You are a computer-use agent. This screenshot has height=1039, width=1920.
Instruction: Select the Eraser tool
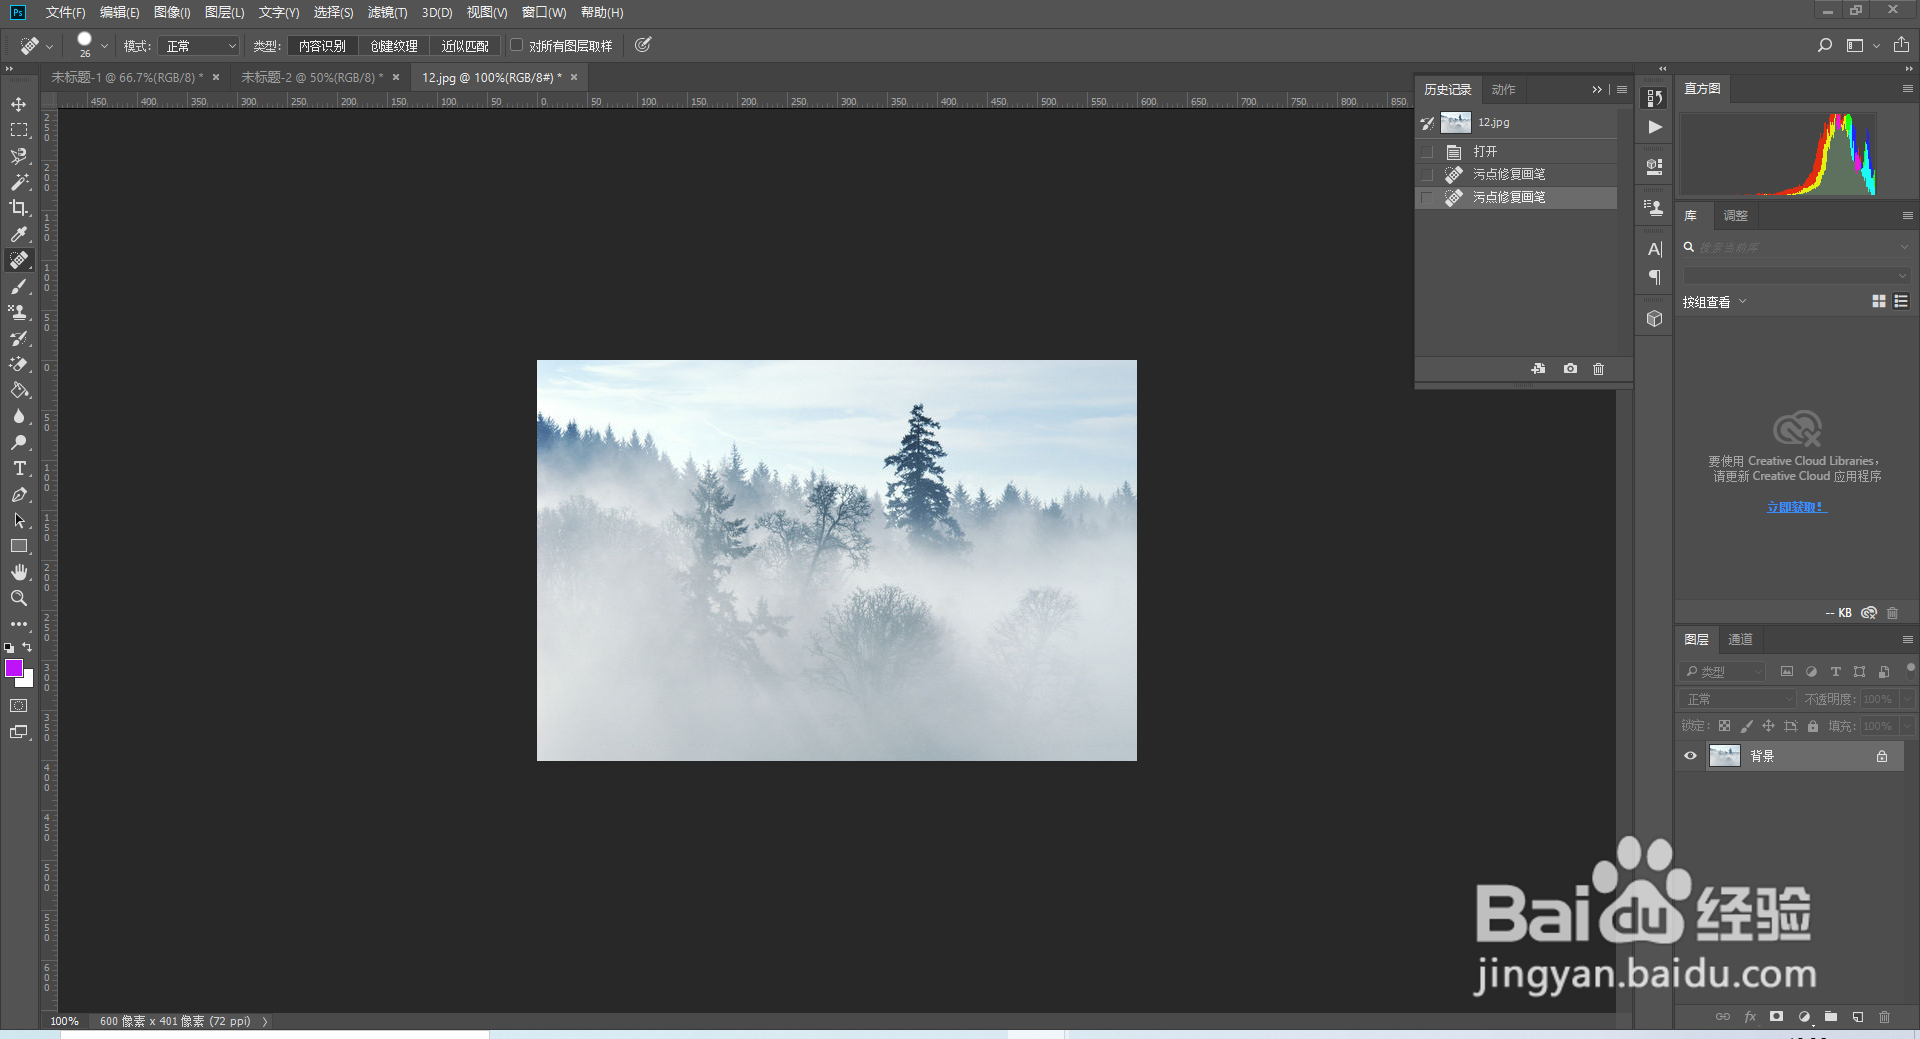[x=19, y=364]
